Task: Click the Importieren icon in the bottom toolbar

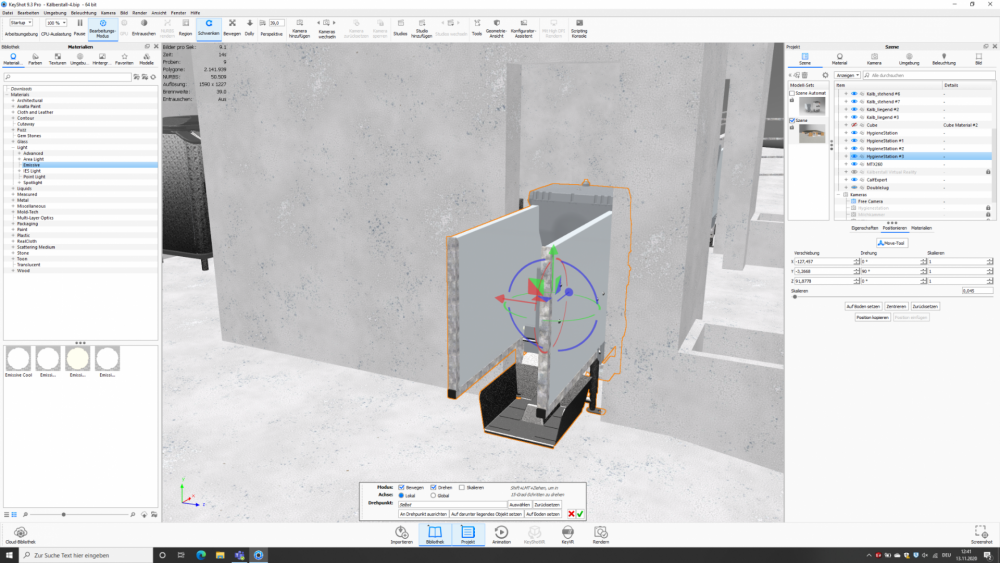Action: [x=401, y=534]
